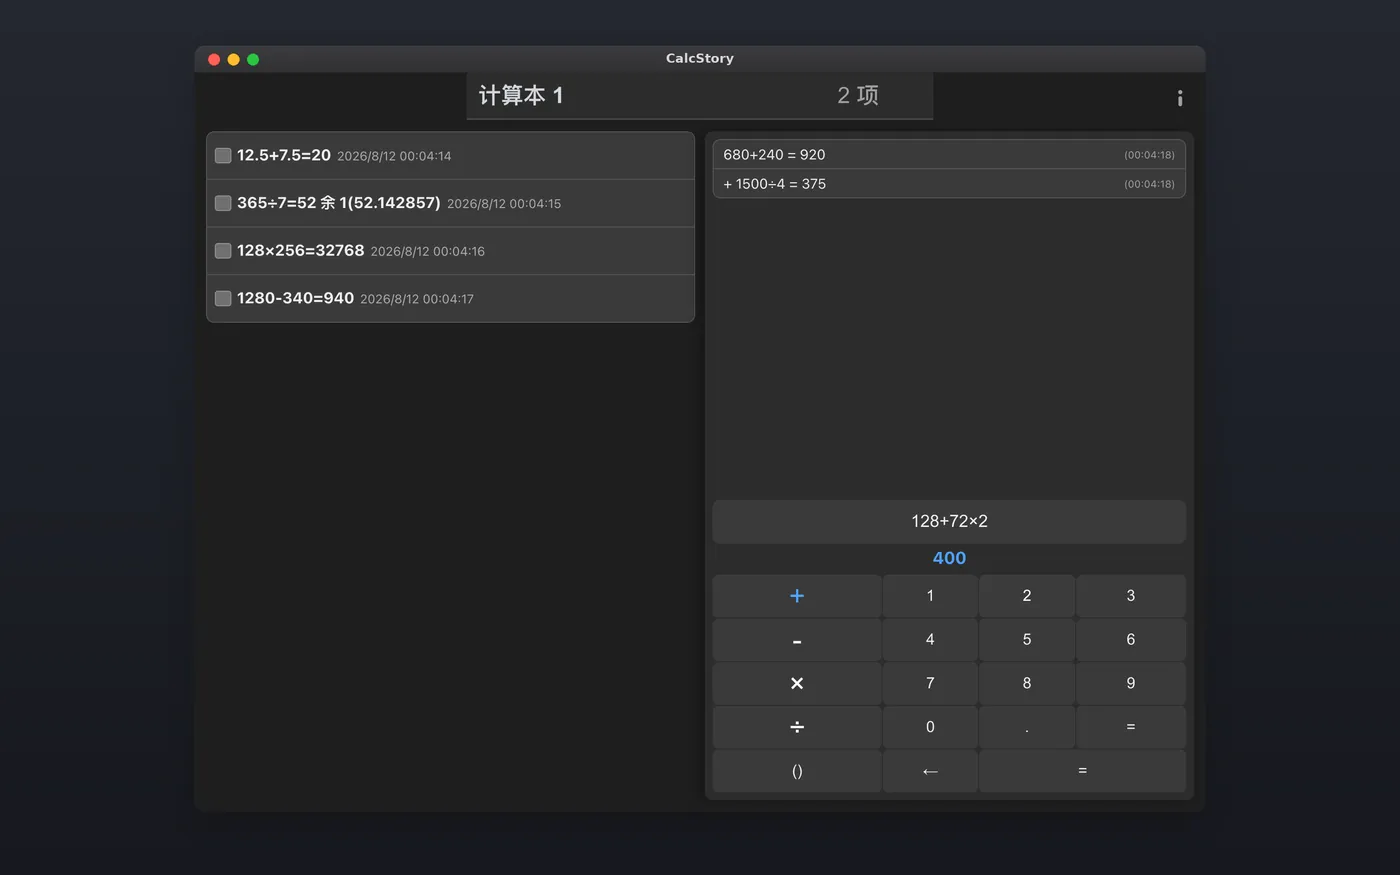The width and height of the screenshot is (1400, 875).
Task: Click digit 8 on keypad
Action: (1027, 683)
